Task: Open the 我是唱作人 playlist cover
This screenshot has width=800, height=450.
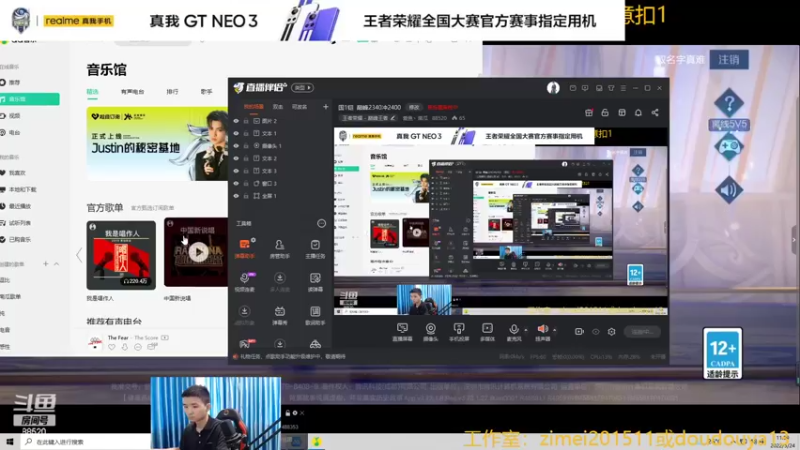Action: click(x=121, y=255)
